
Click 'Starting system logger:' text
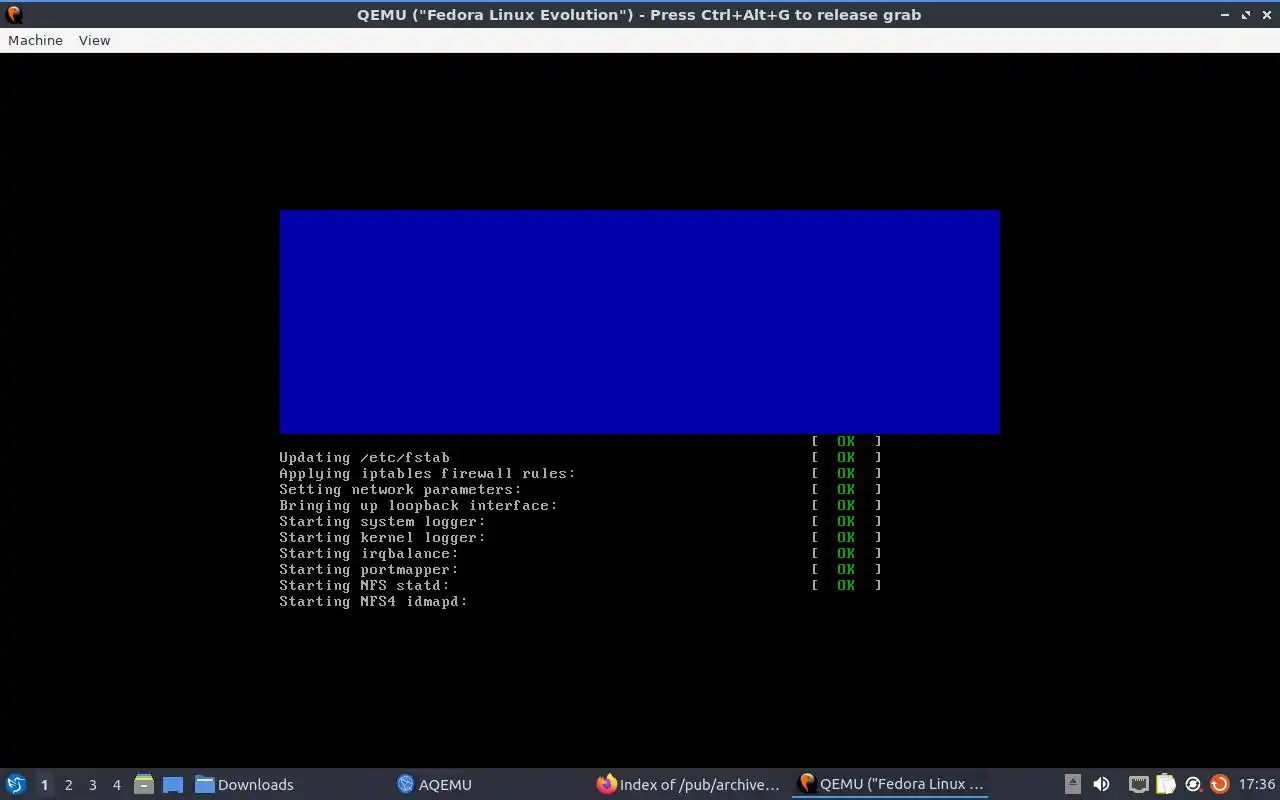(x=382, y=522)
